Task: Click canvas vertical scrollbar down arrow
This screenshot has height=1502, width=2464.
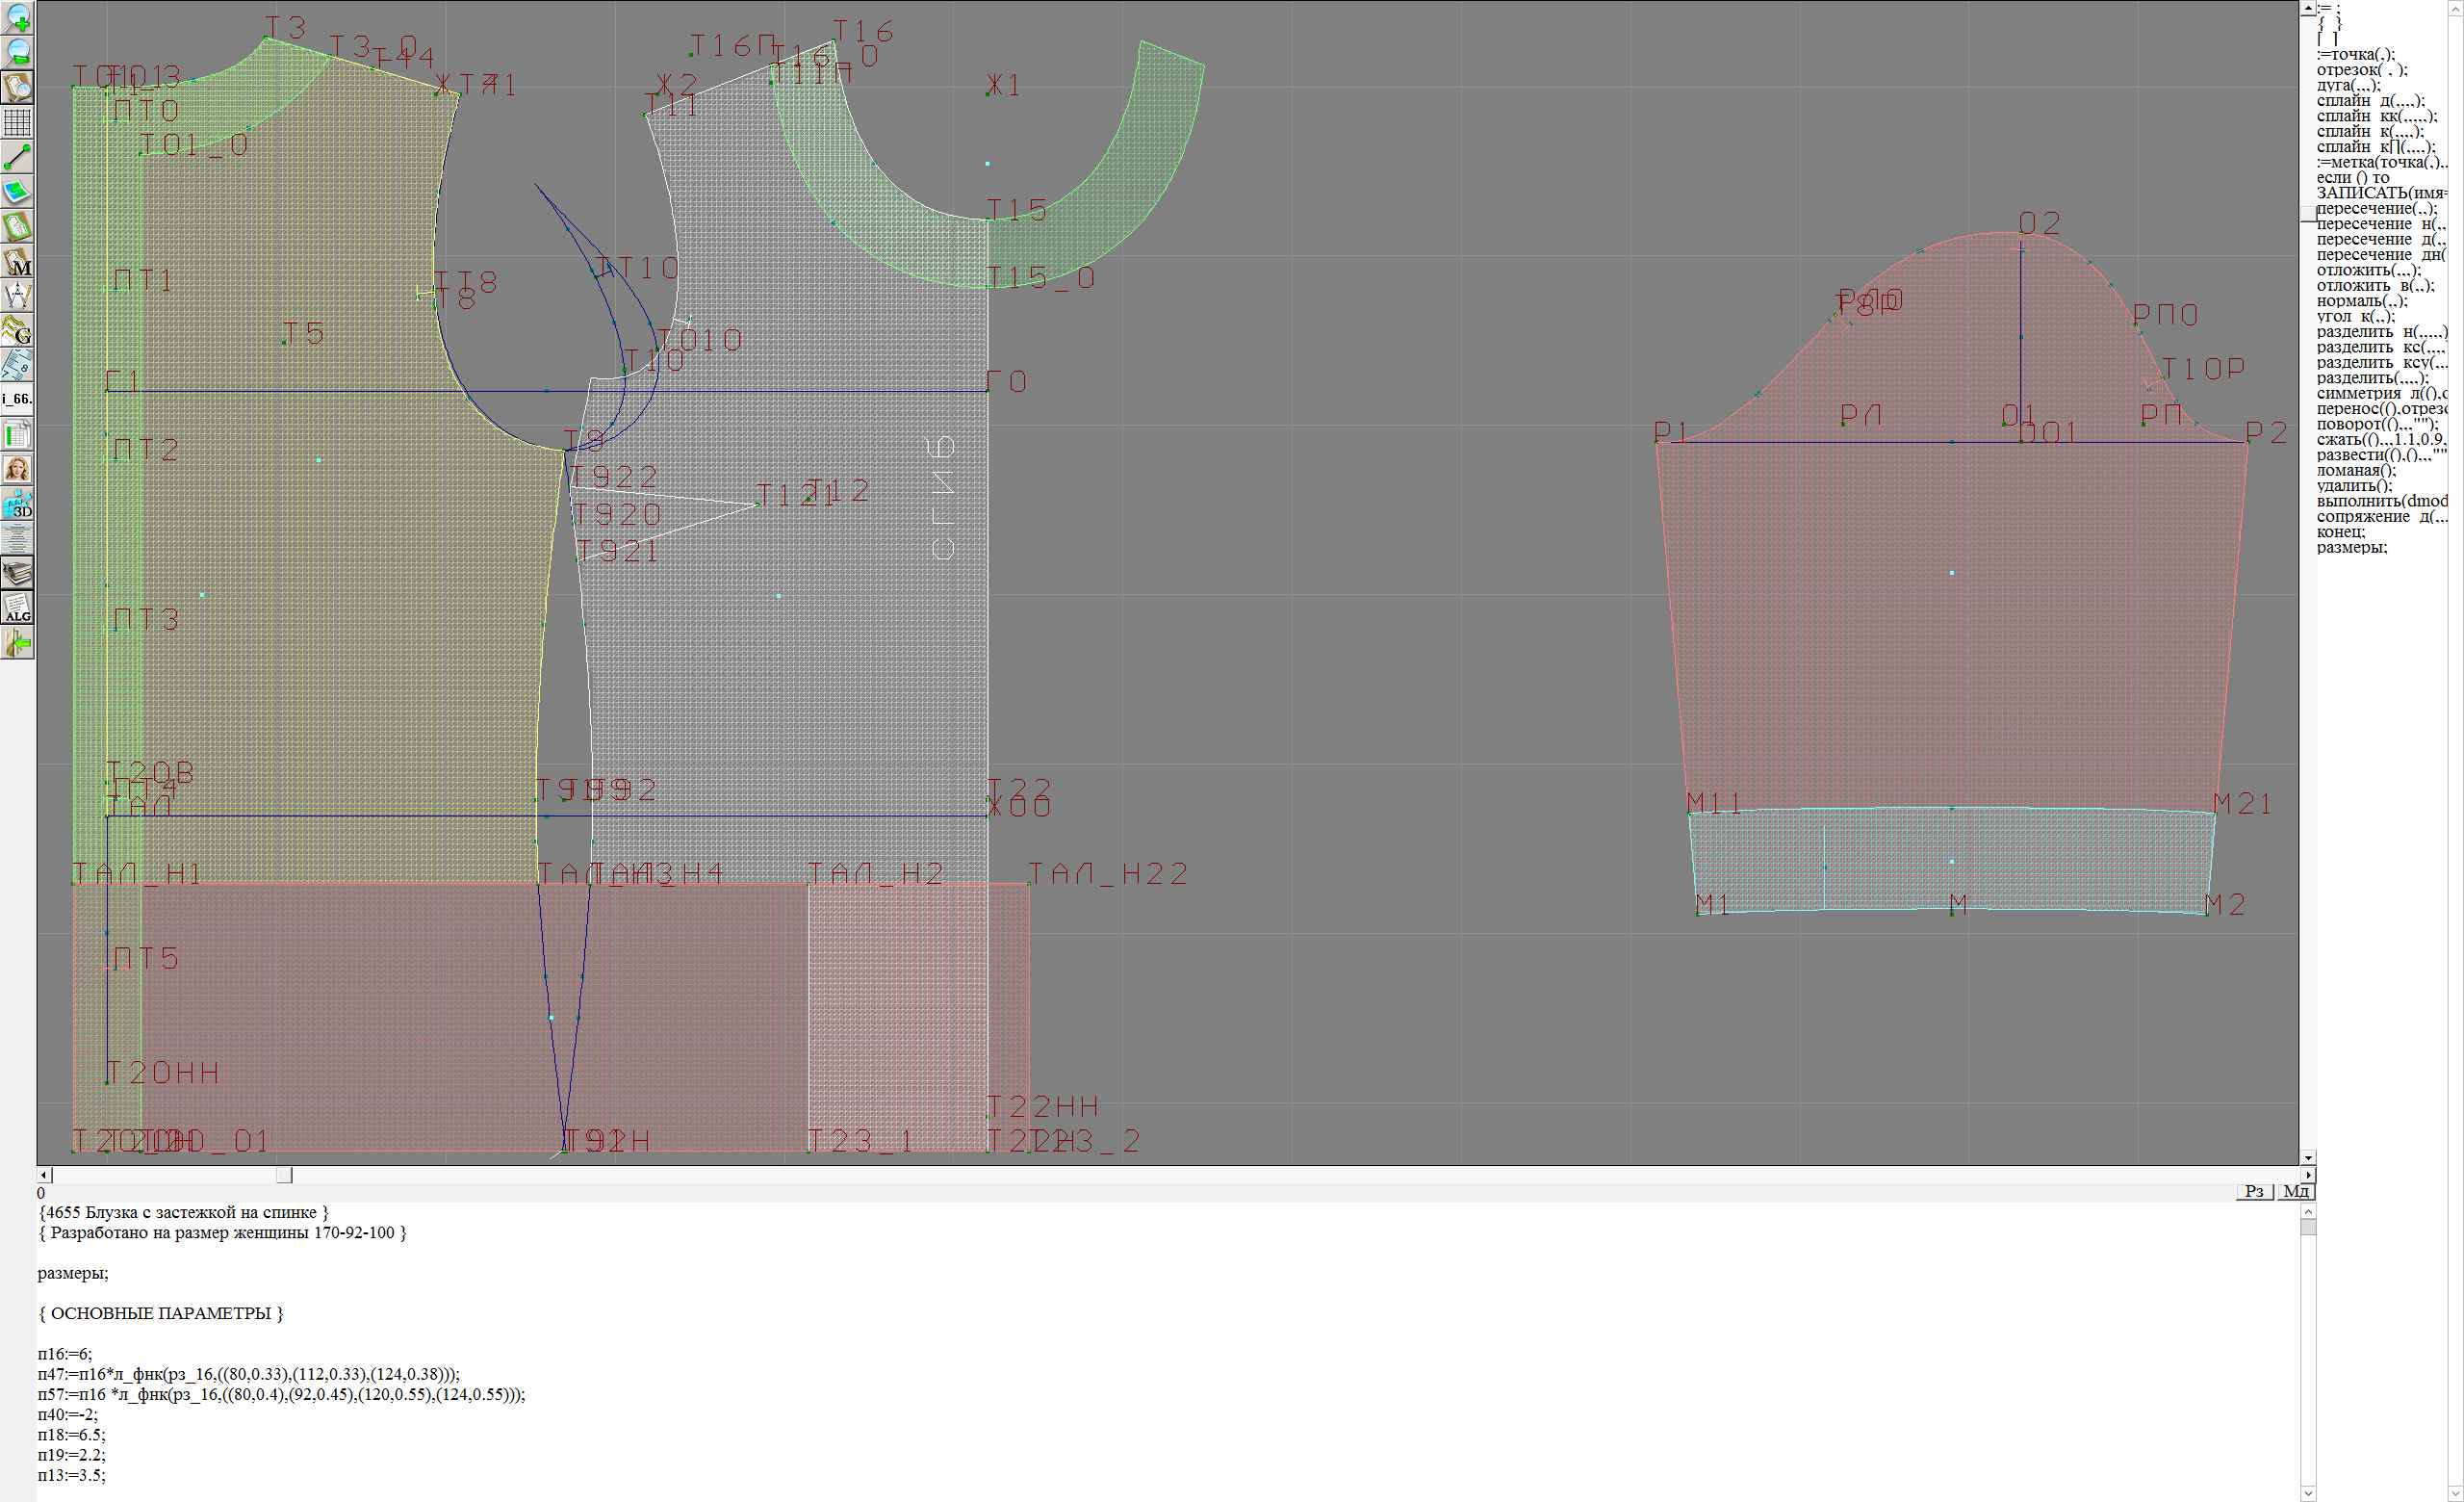Action: click(2307, 1157)
